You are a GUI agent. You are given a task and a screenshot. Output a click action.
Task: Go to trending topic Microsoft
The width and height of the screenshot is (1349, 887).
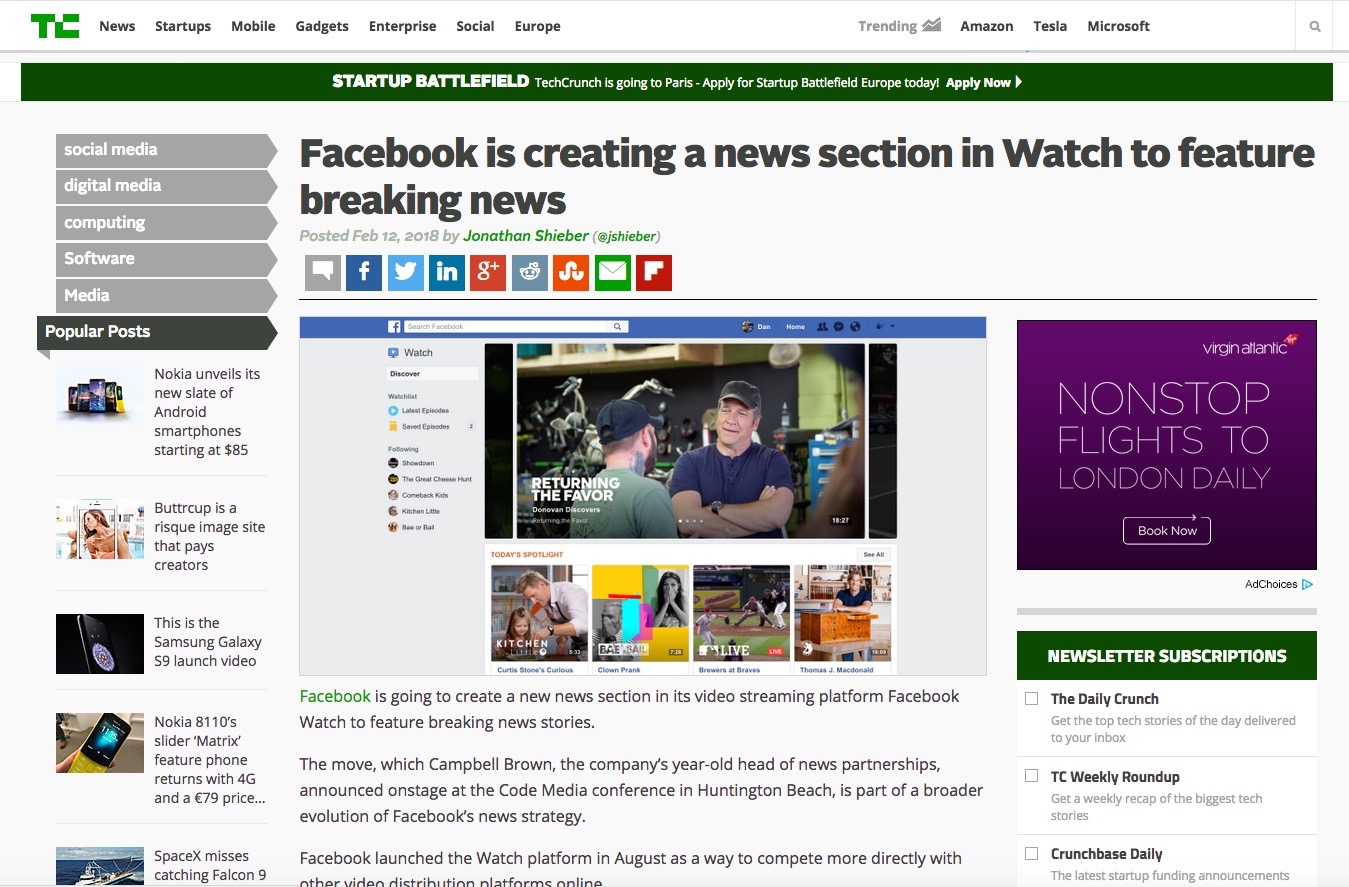(1118, 26)
